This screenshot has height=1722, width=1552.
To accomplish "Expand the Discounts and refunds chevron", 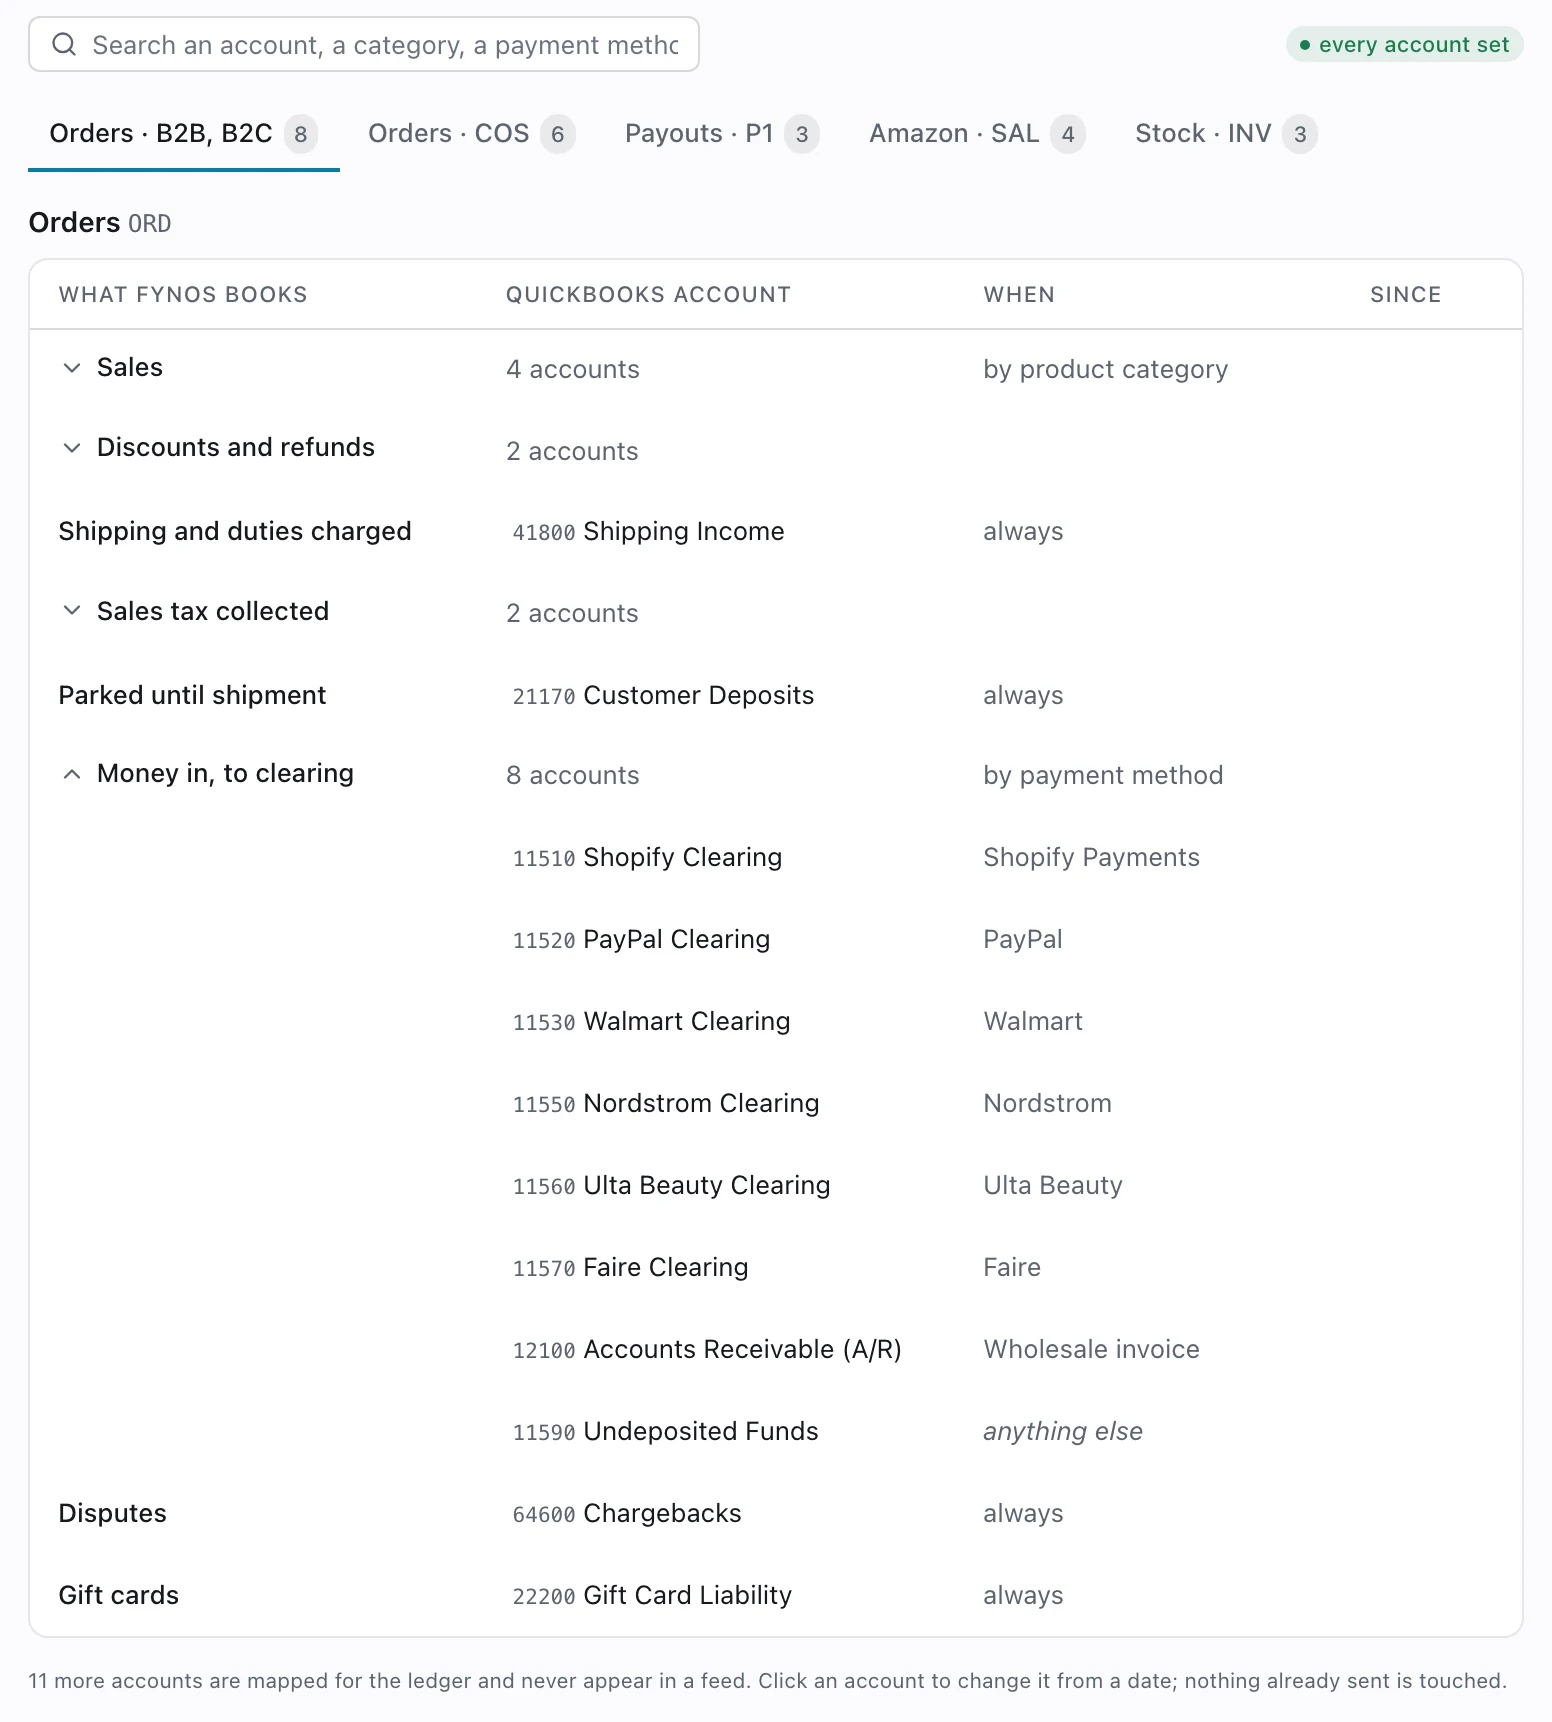I will pyautogui.click(x=72, y=448).
